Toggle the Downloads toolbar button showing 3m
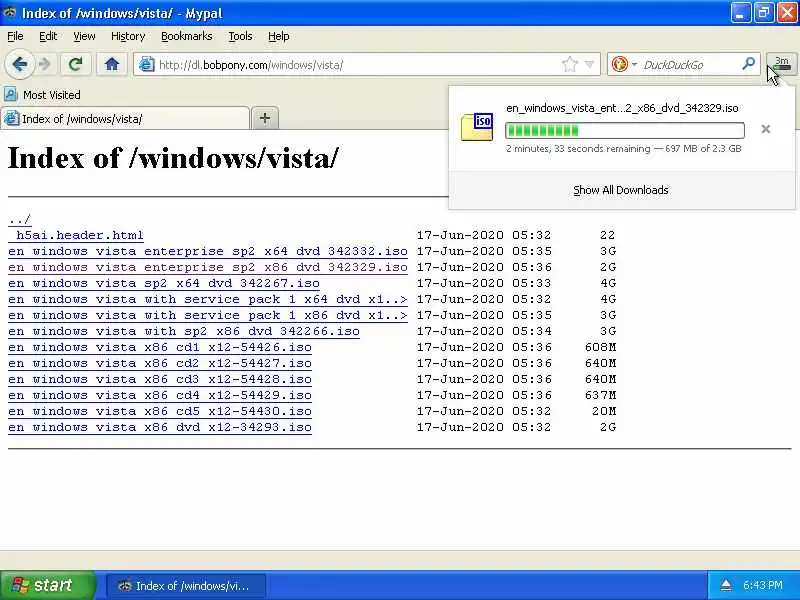The width and height of the screenshot is (800, 600). tap(782, 64)
